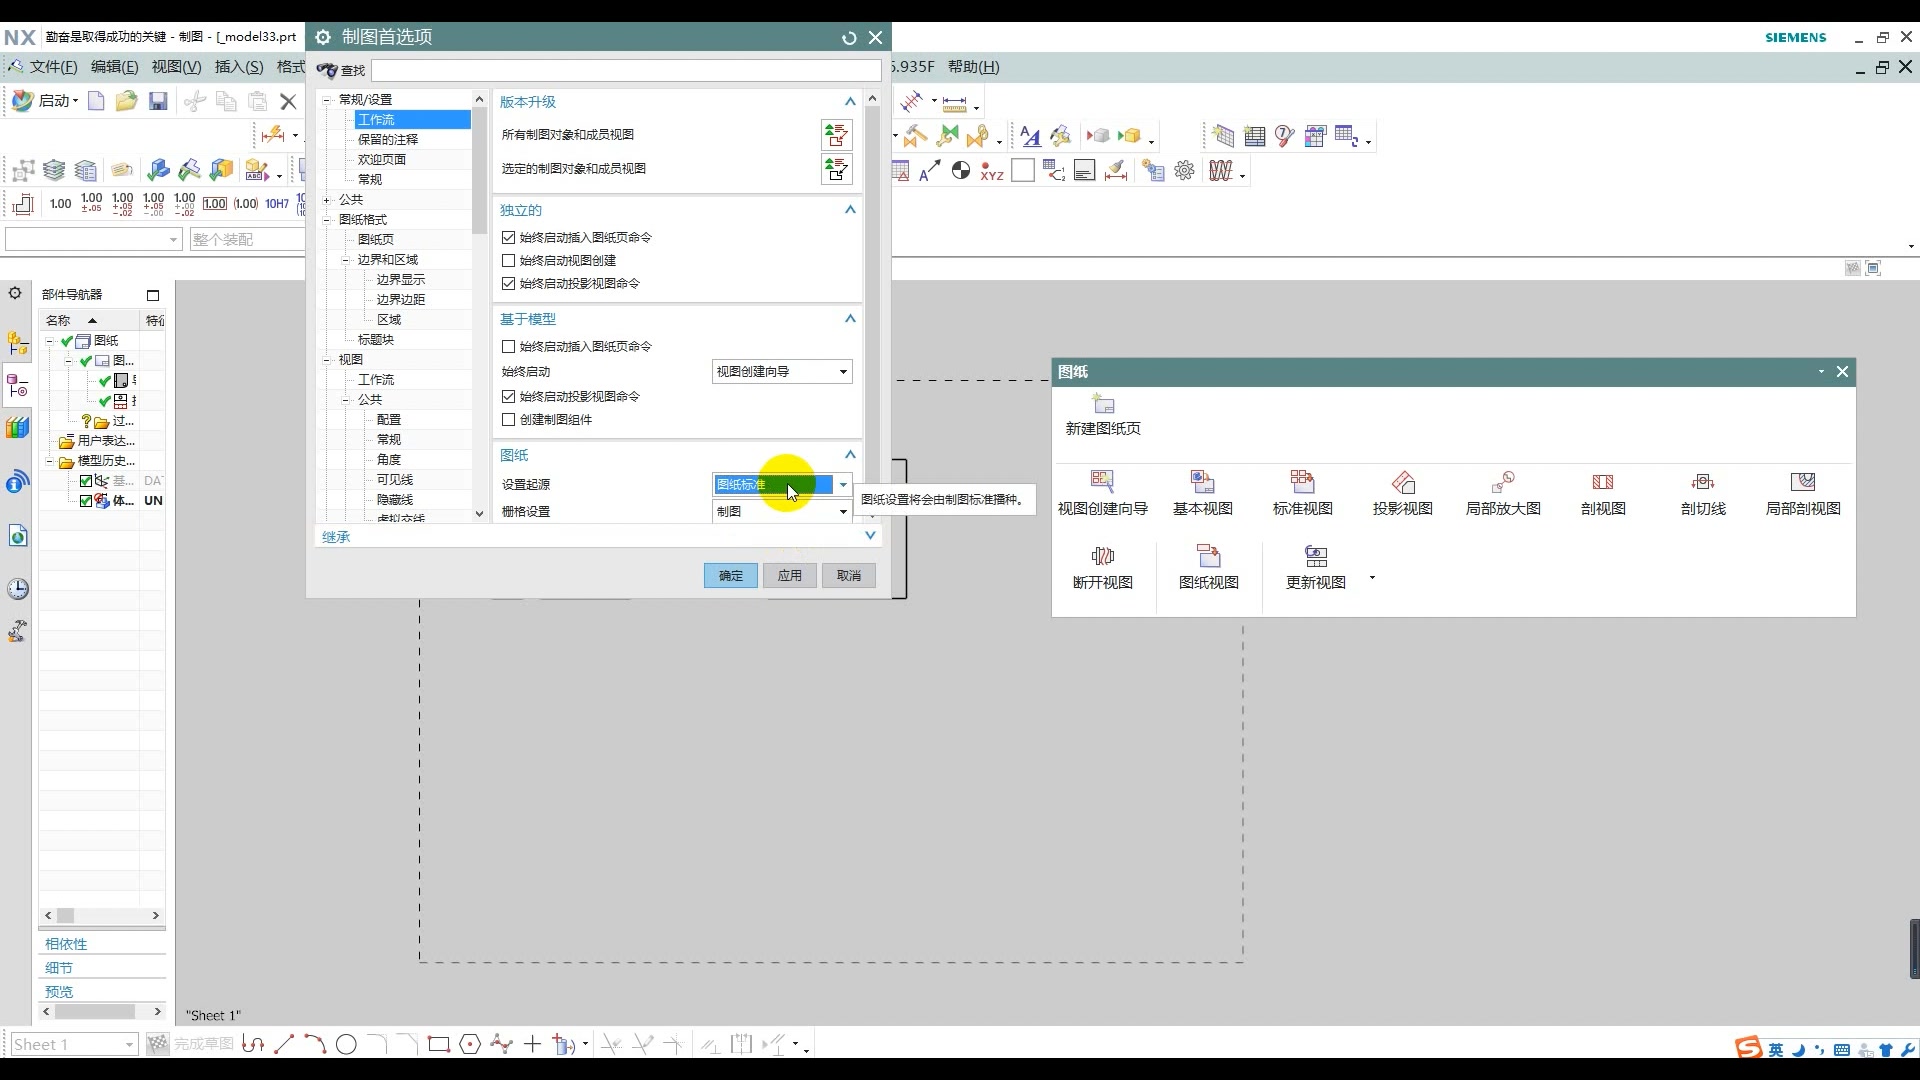This screenshot has width=1920, height=1080.
Task: Click the 应用 button
Action: click(x=789, y=576)
